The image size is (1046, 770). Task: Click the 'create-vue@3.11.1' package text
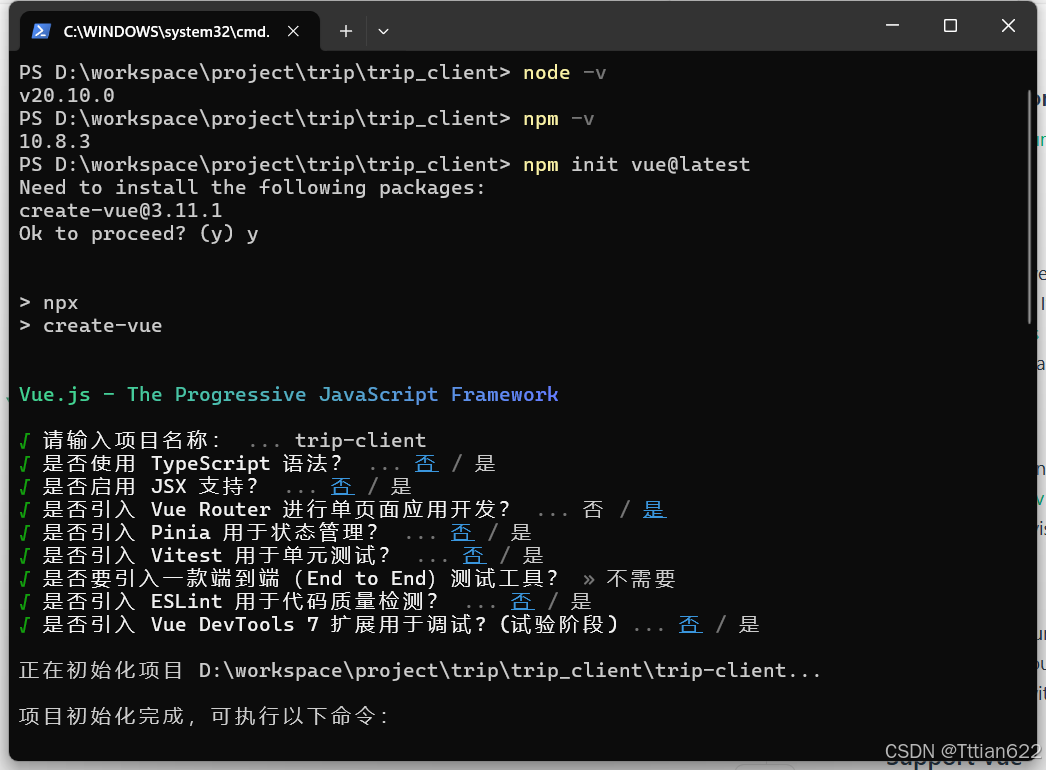tap(121, 211)
